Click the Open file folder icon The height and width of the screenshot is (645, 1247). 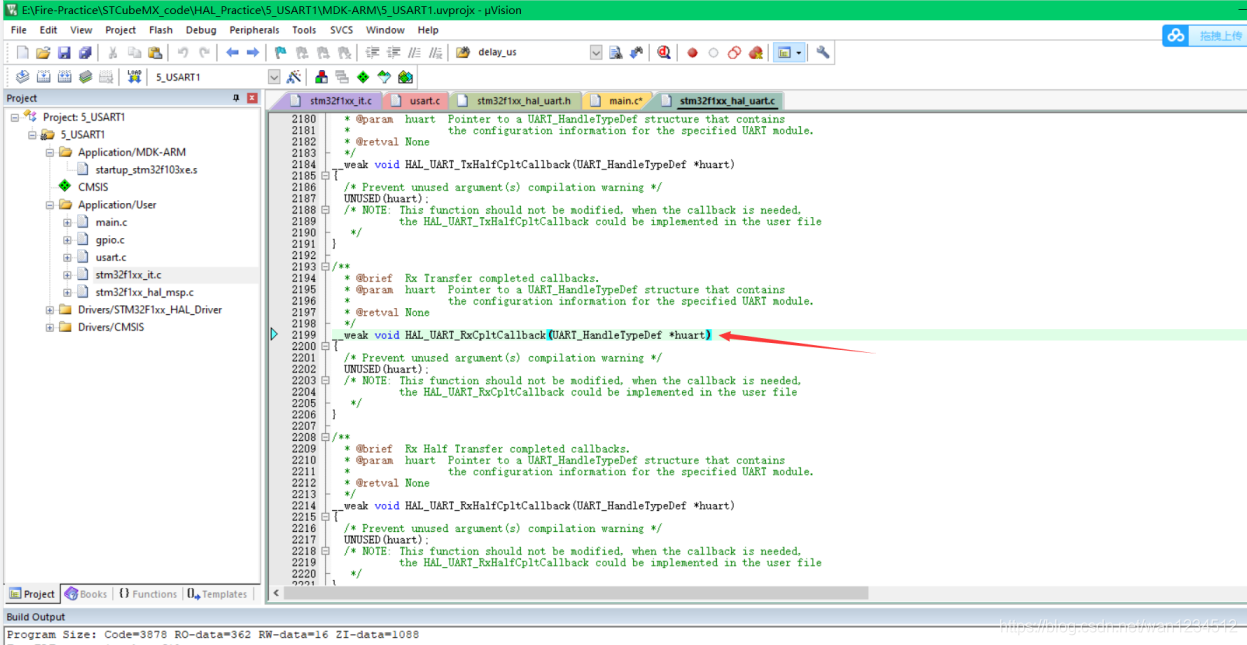[x=43, y=53]
